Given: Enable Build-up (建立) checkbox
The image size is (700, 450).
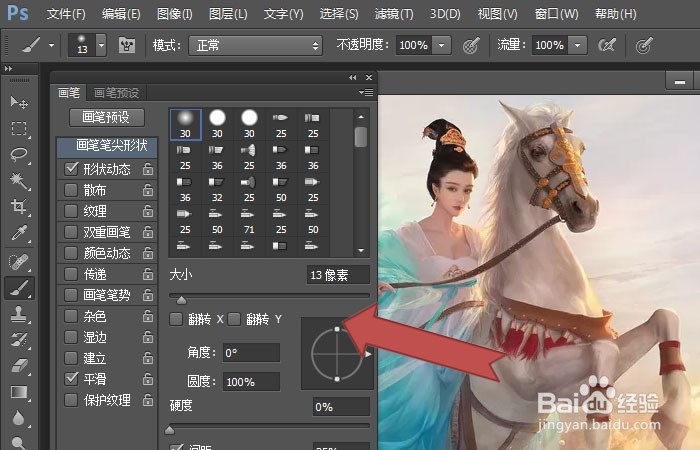Looking at the screenshot, I should click(x=71, y=358).
